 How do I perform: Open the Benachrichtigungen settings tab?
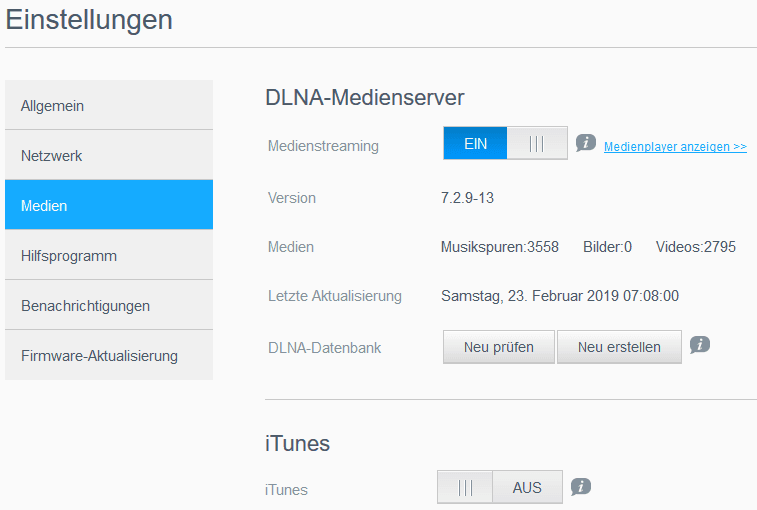coord(109,305)
